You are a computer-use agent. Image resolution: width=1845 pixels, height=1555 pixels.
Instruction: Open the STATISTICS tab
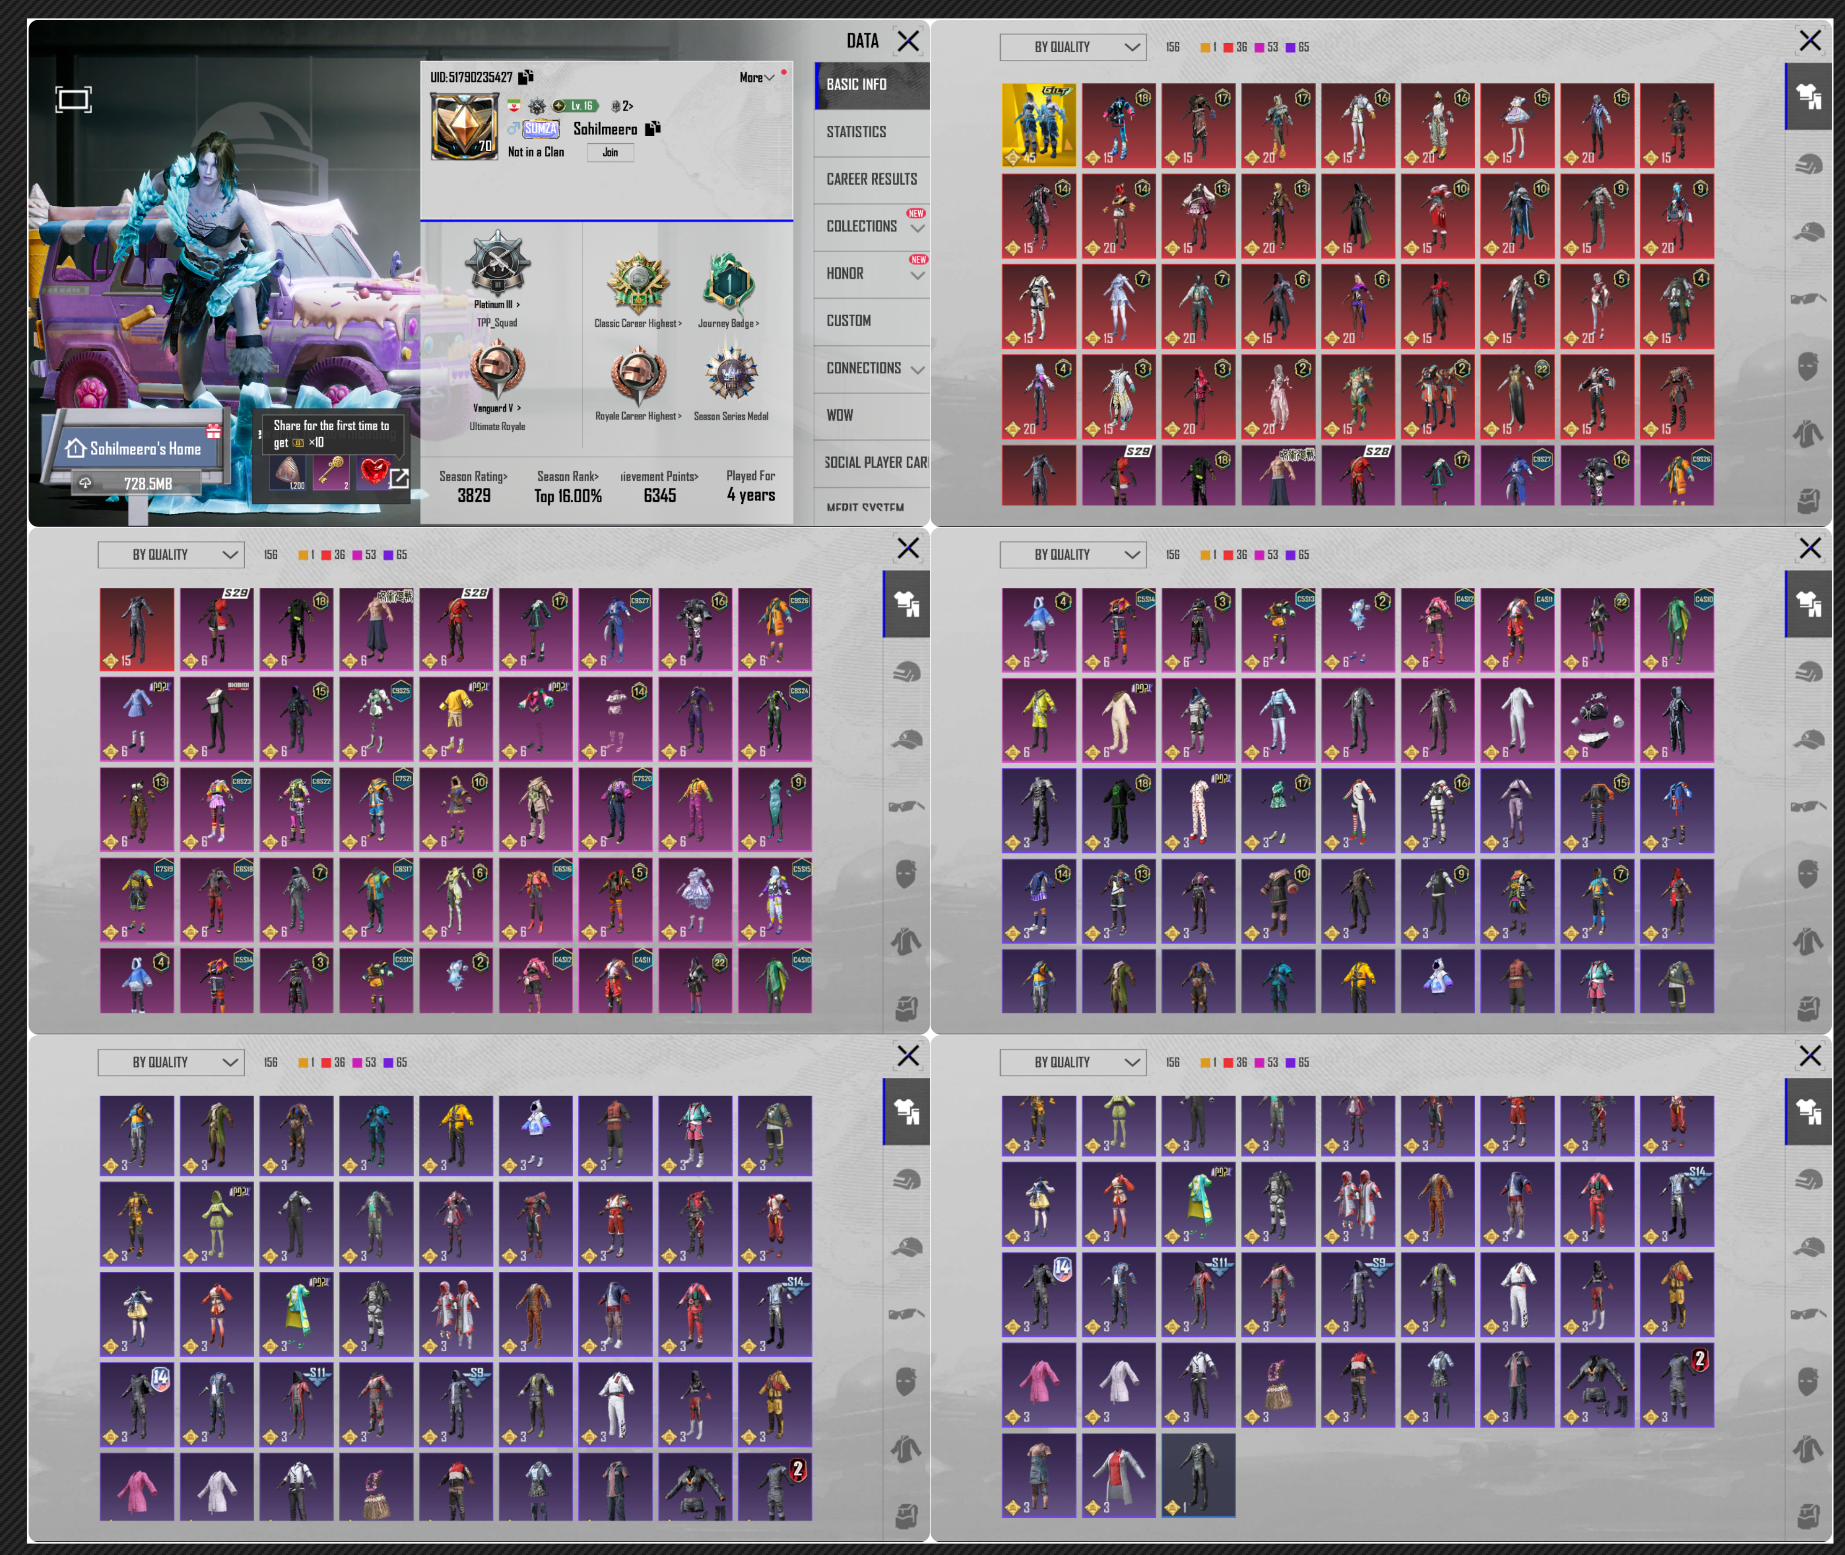click(872, 132)
